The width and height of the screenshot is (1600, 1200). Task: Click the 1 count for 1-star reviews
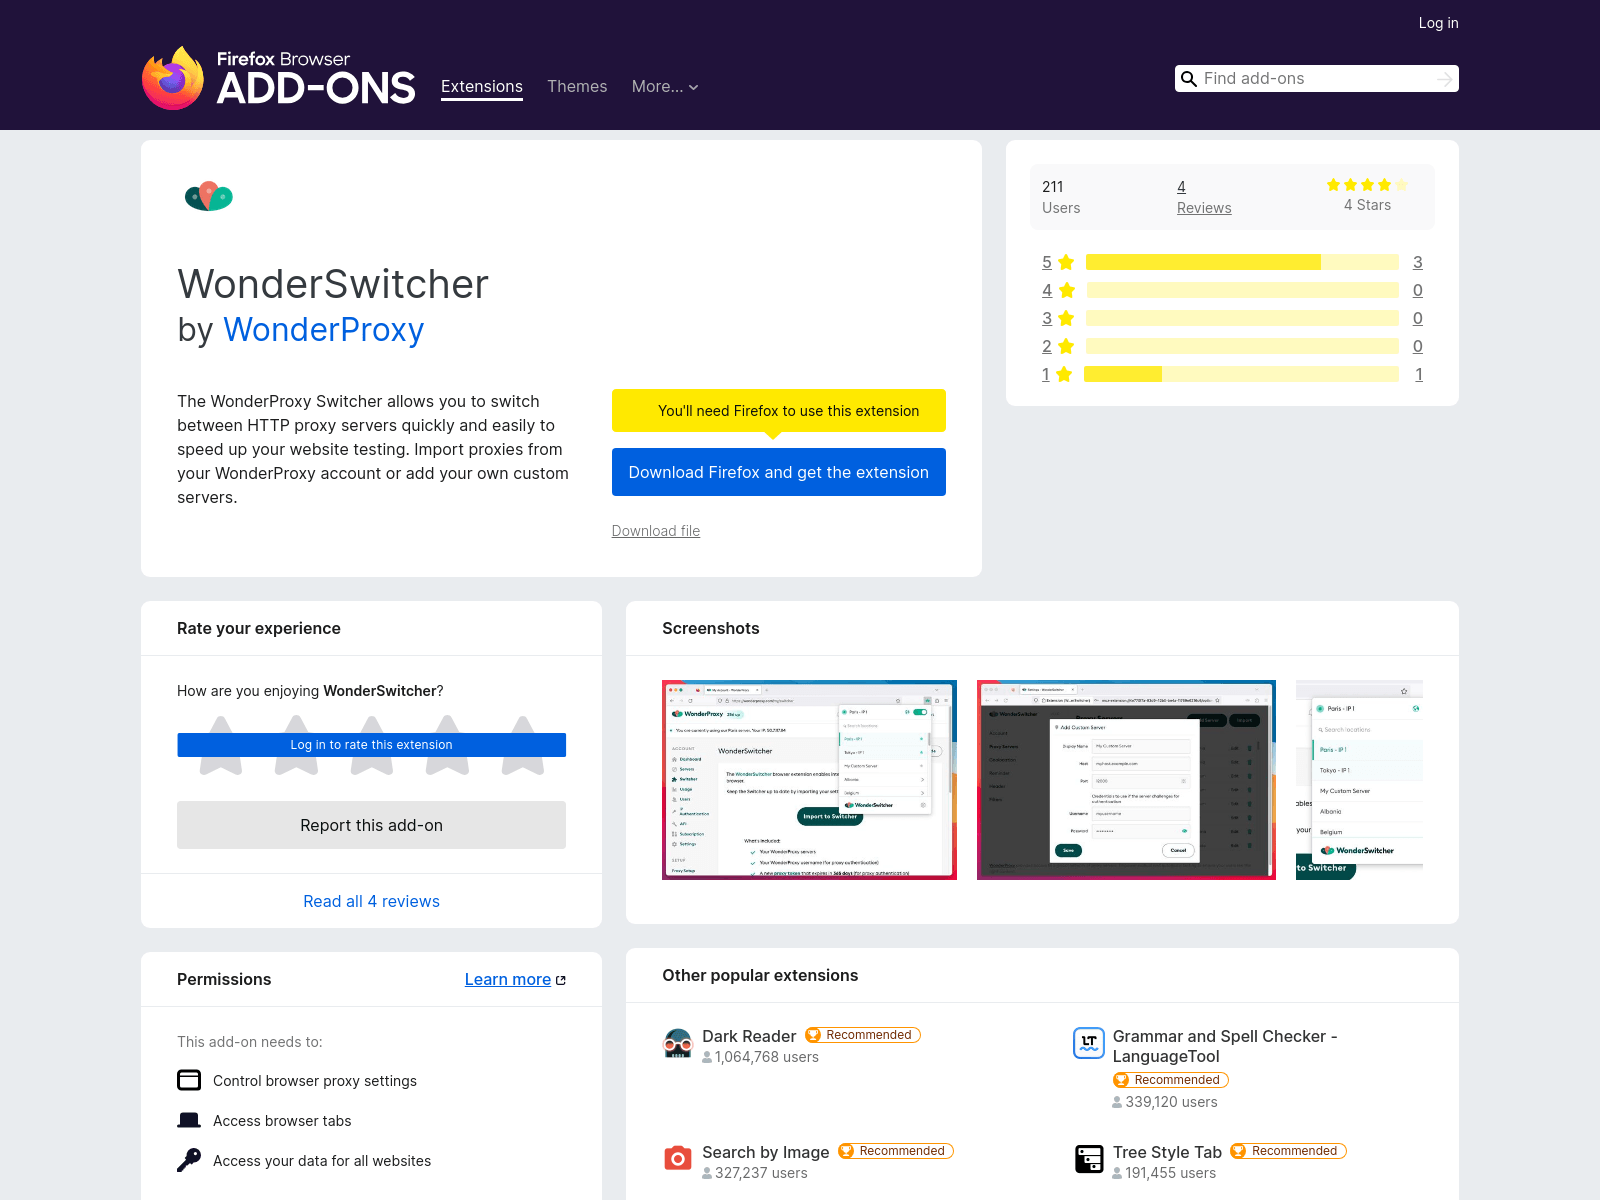coord(1419,374)
